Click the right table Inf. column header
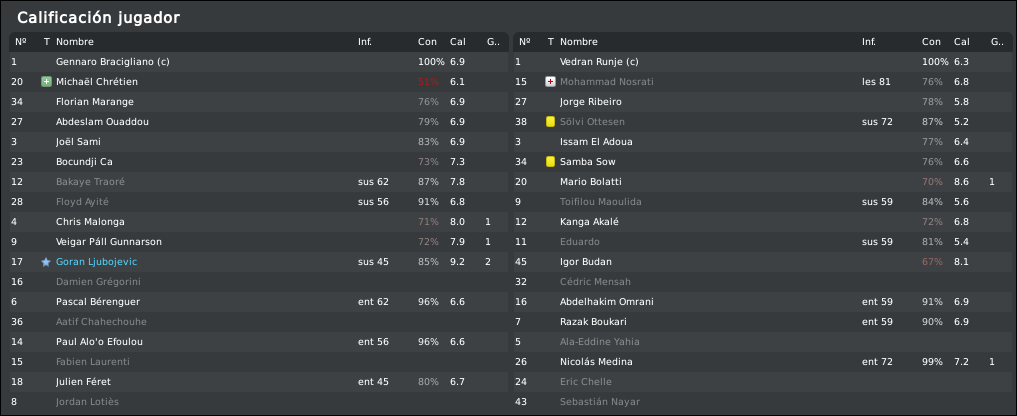Screen dimensions: 1017x416 868,42
